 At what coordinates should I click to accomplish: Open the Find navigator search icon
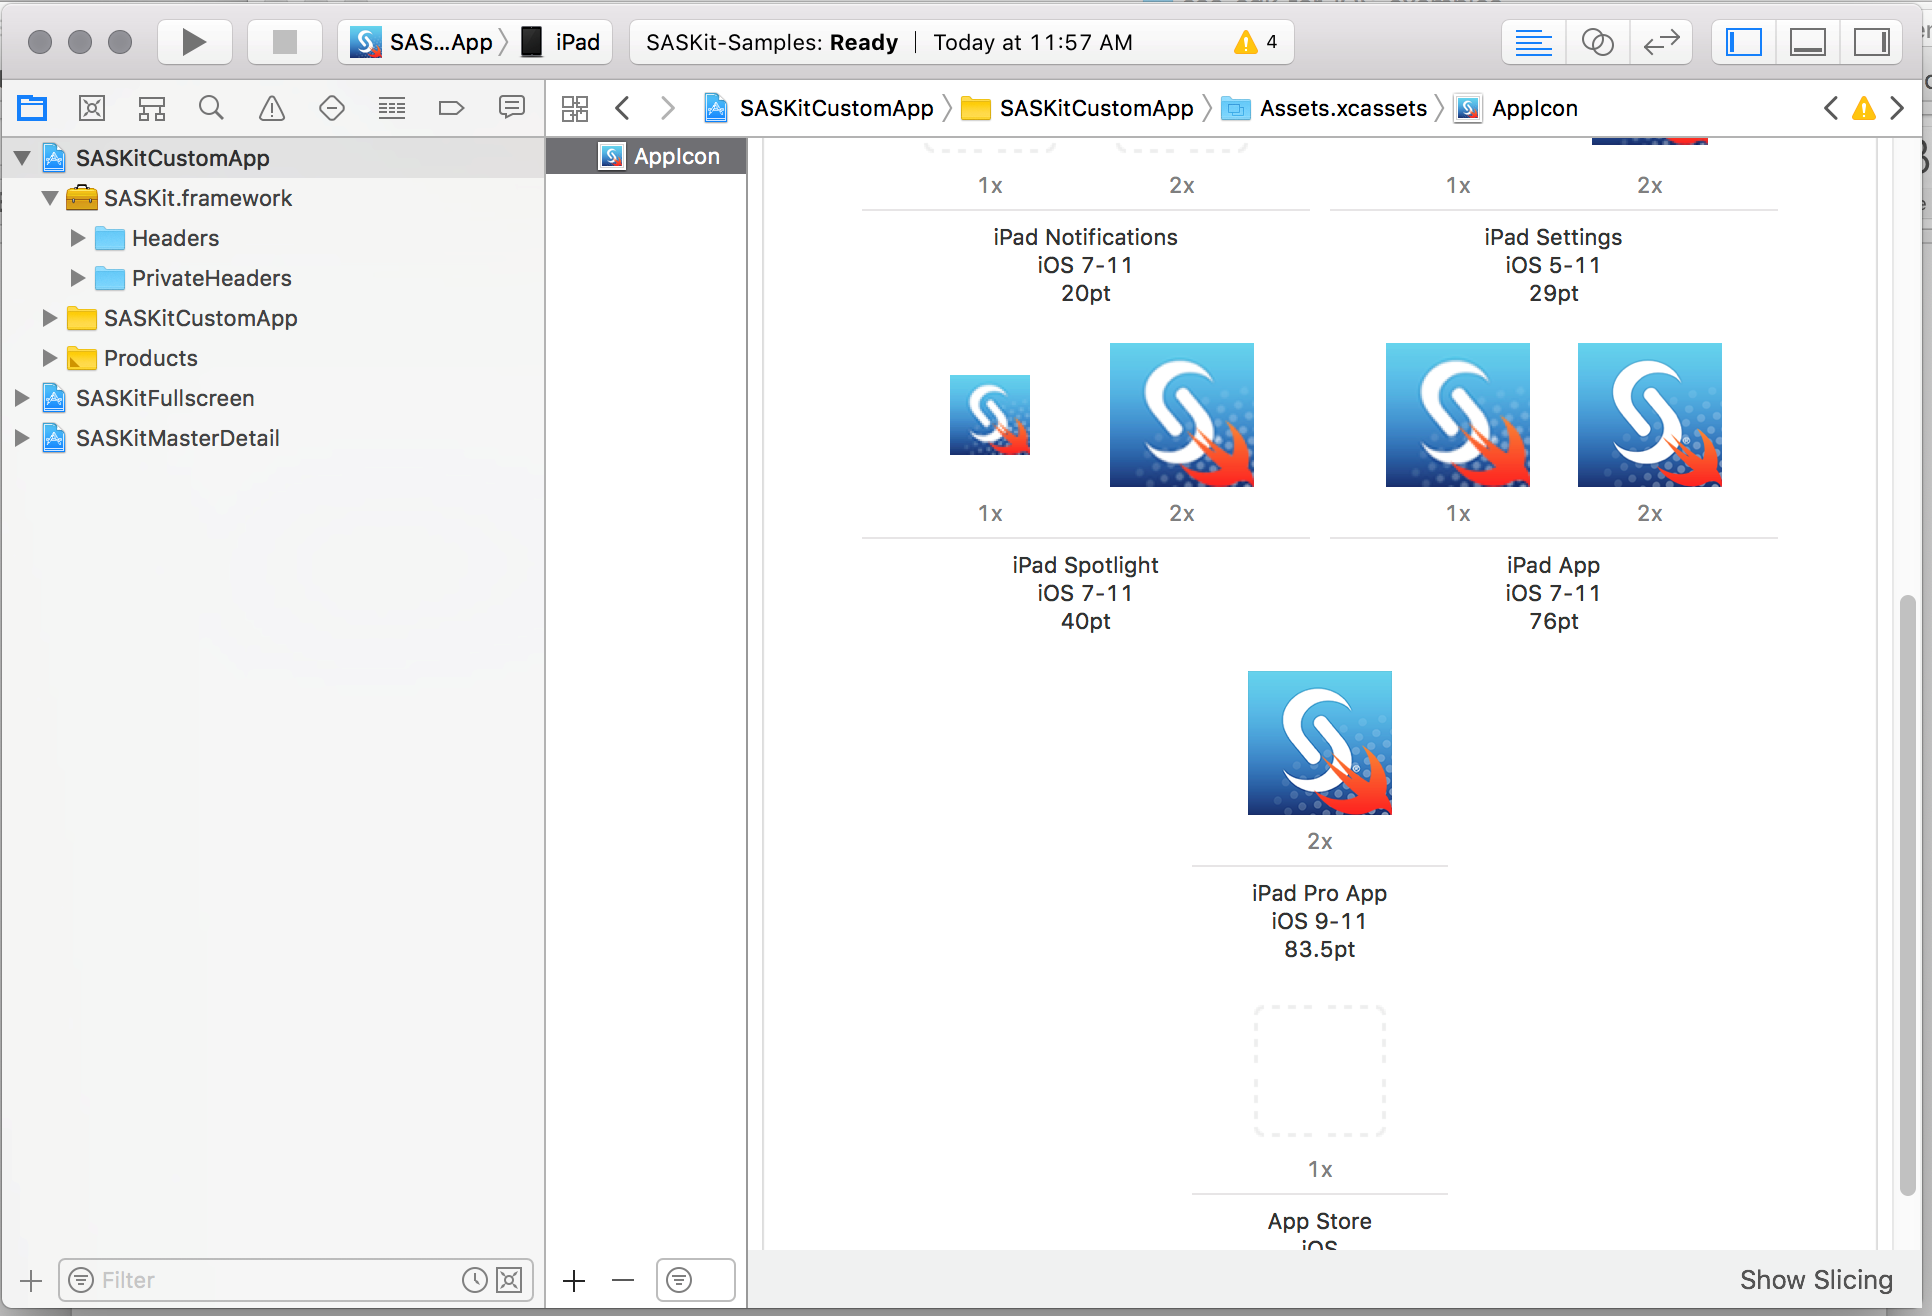click(x=211, y=108)
